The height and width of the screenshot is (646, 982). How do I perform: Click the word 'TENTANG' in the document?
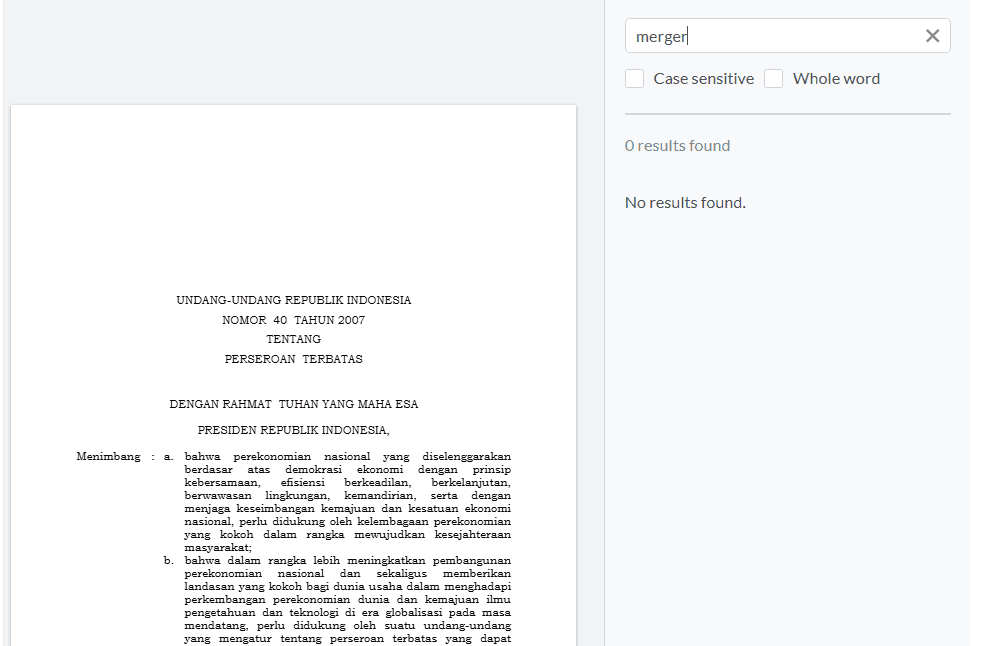click(294, 339)
